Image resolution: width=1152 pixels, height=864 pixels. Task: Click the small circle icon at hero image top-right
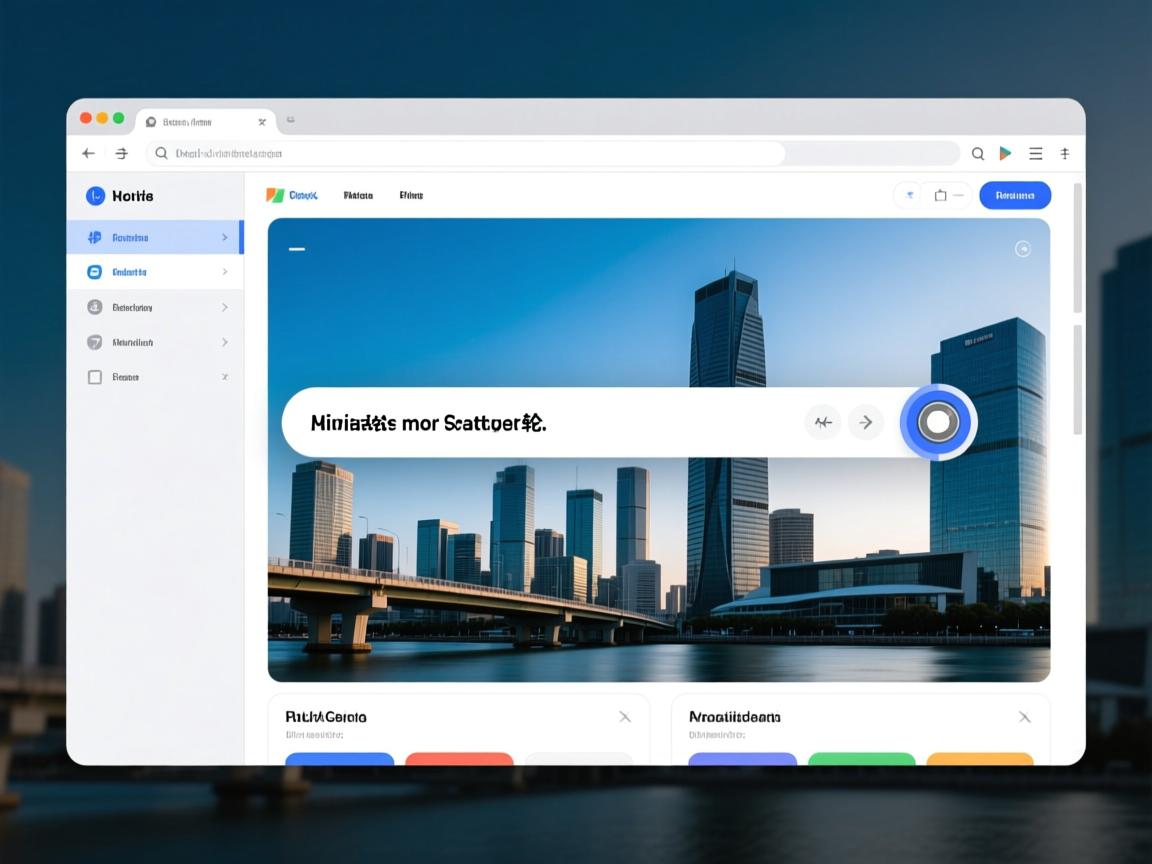tap(1022, 249)
